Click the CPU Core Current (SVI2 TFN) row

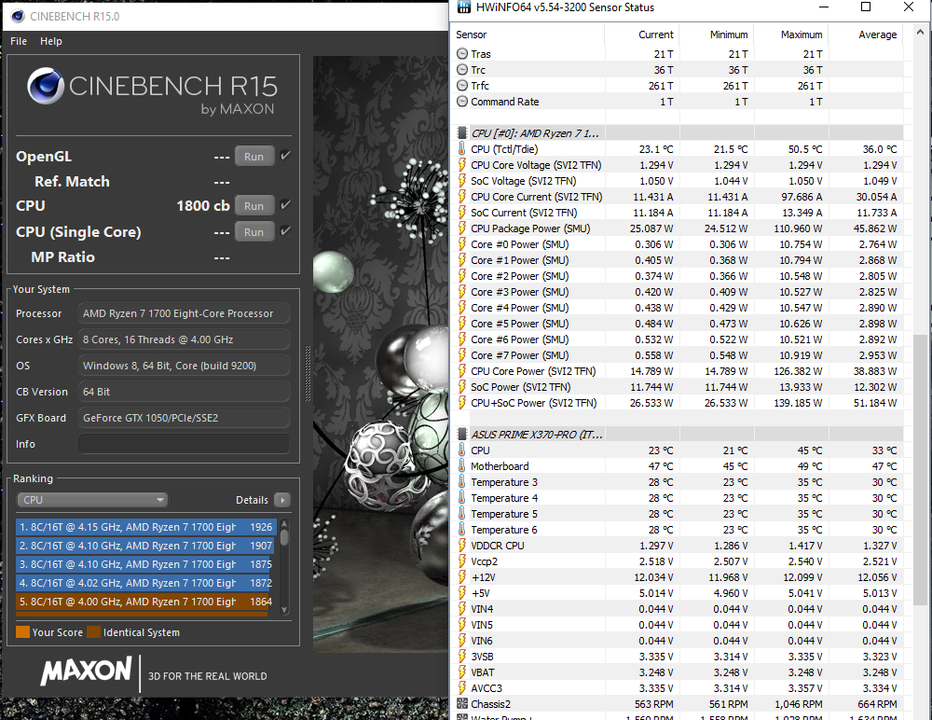point(678,197)
